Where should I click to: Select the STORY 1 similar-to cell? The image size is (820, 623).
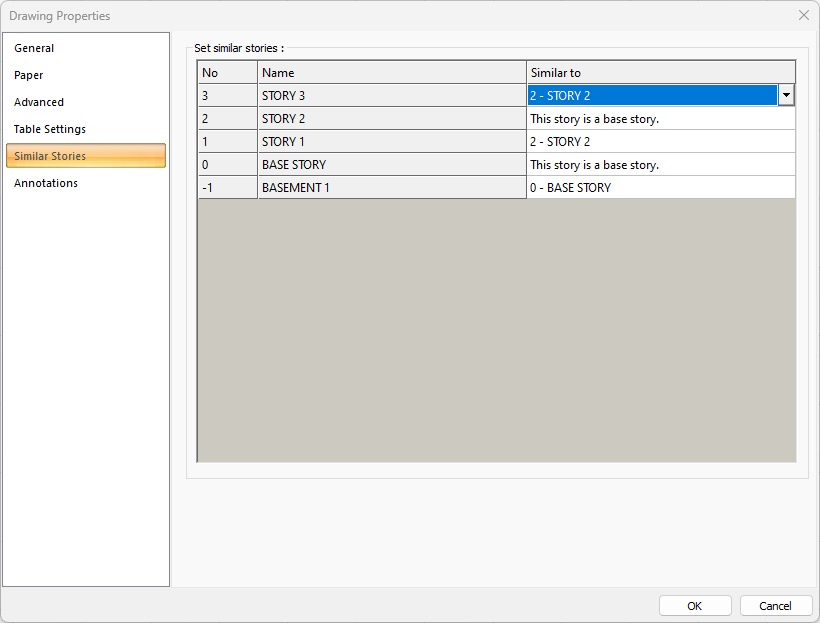click(x=660, y=142)
